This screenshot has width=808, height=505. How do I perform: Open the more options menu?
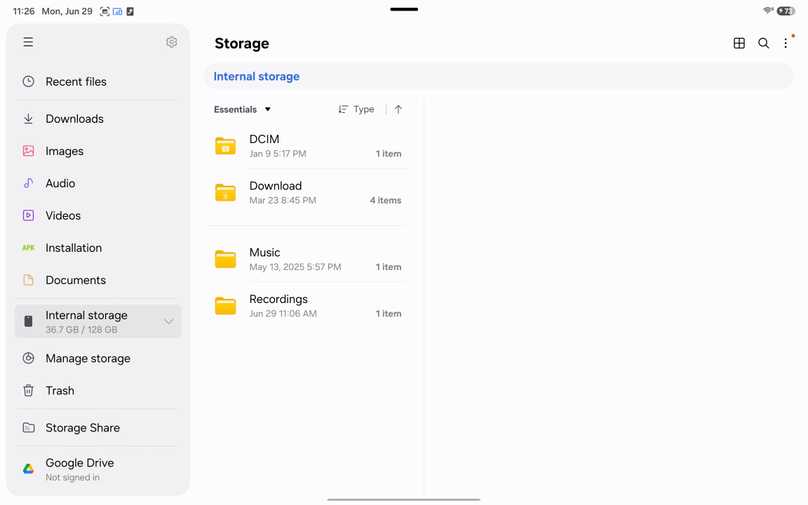(x=786, y=43)
